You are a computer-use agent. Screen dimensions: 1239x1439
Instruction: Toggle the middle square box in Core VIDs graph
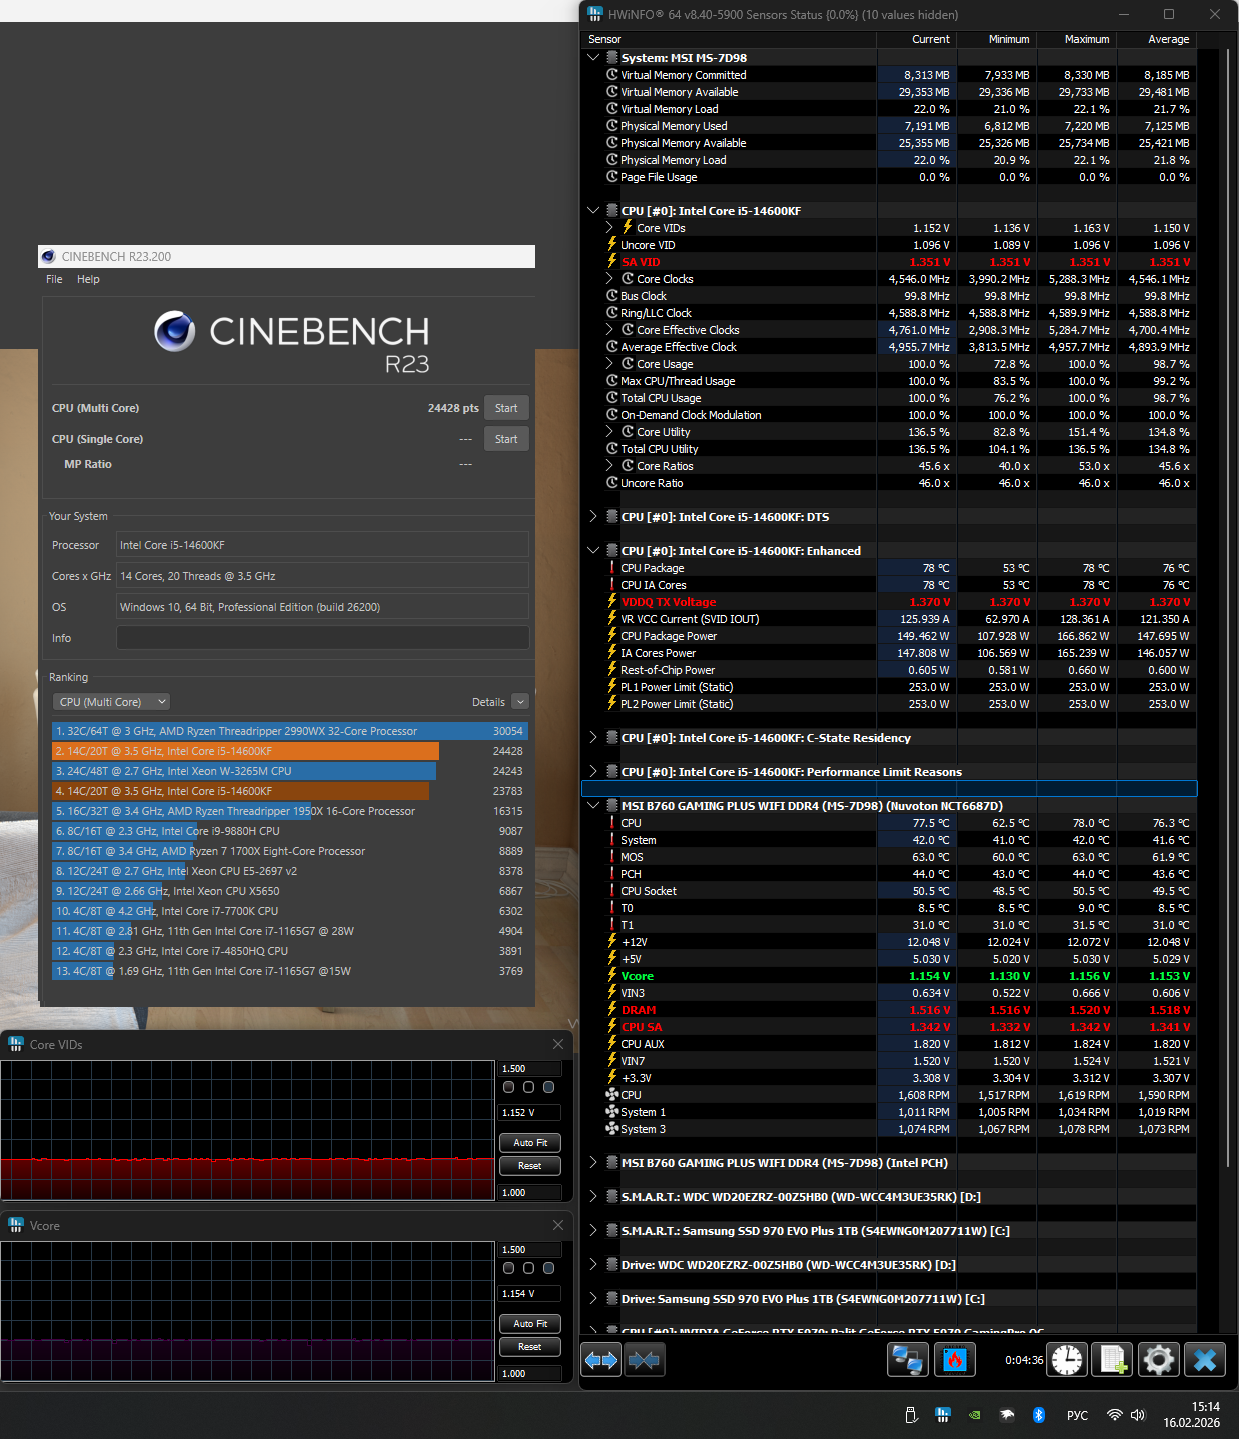click(529, 1087)
